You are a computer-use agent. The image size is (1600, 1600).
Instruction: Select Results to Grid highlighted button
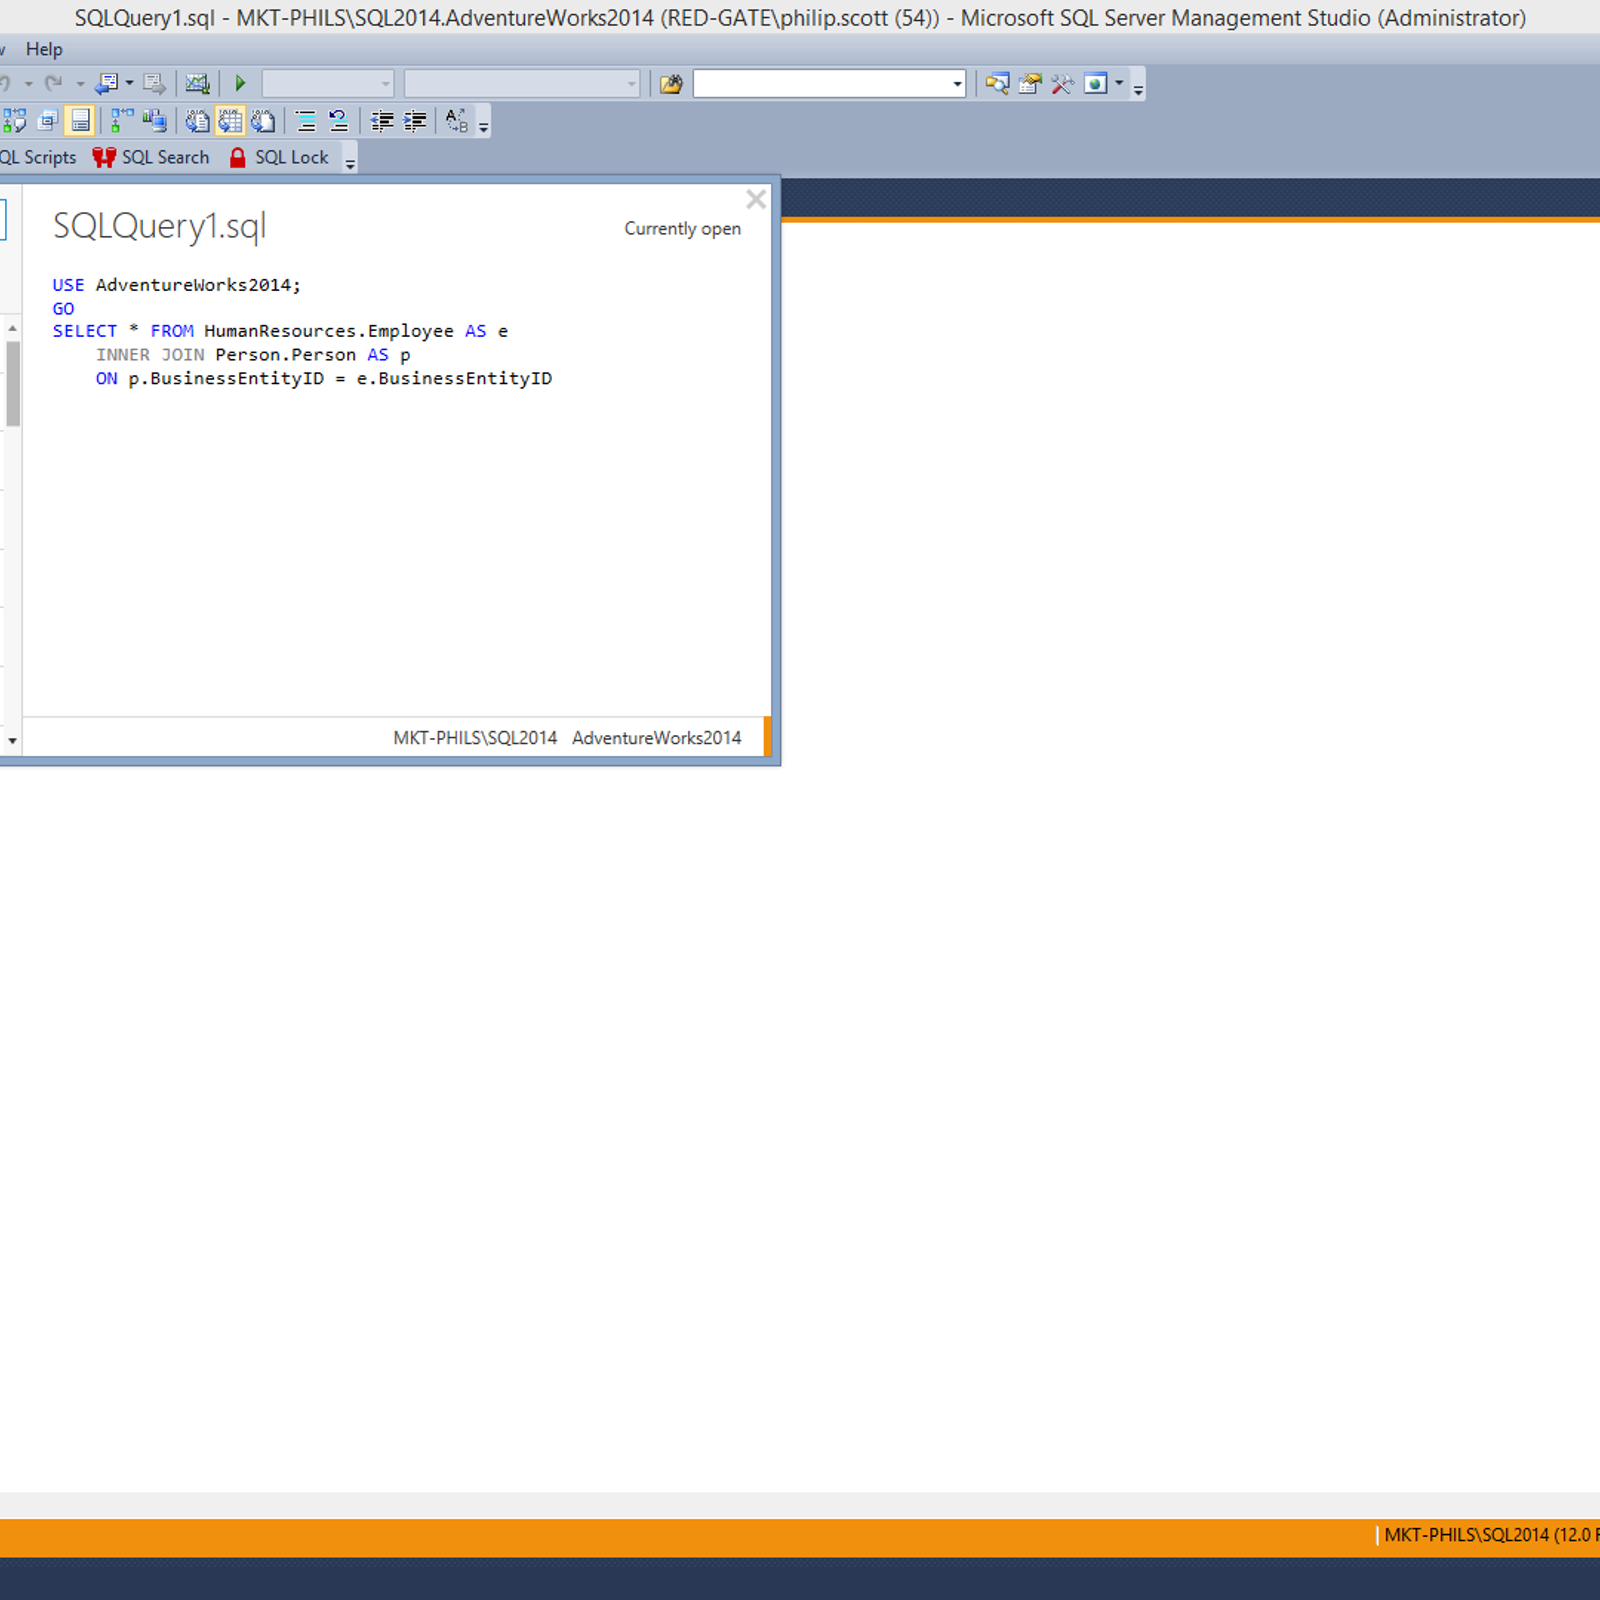(230, 121)
